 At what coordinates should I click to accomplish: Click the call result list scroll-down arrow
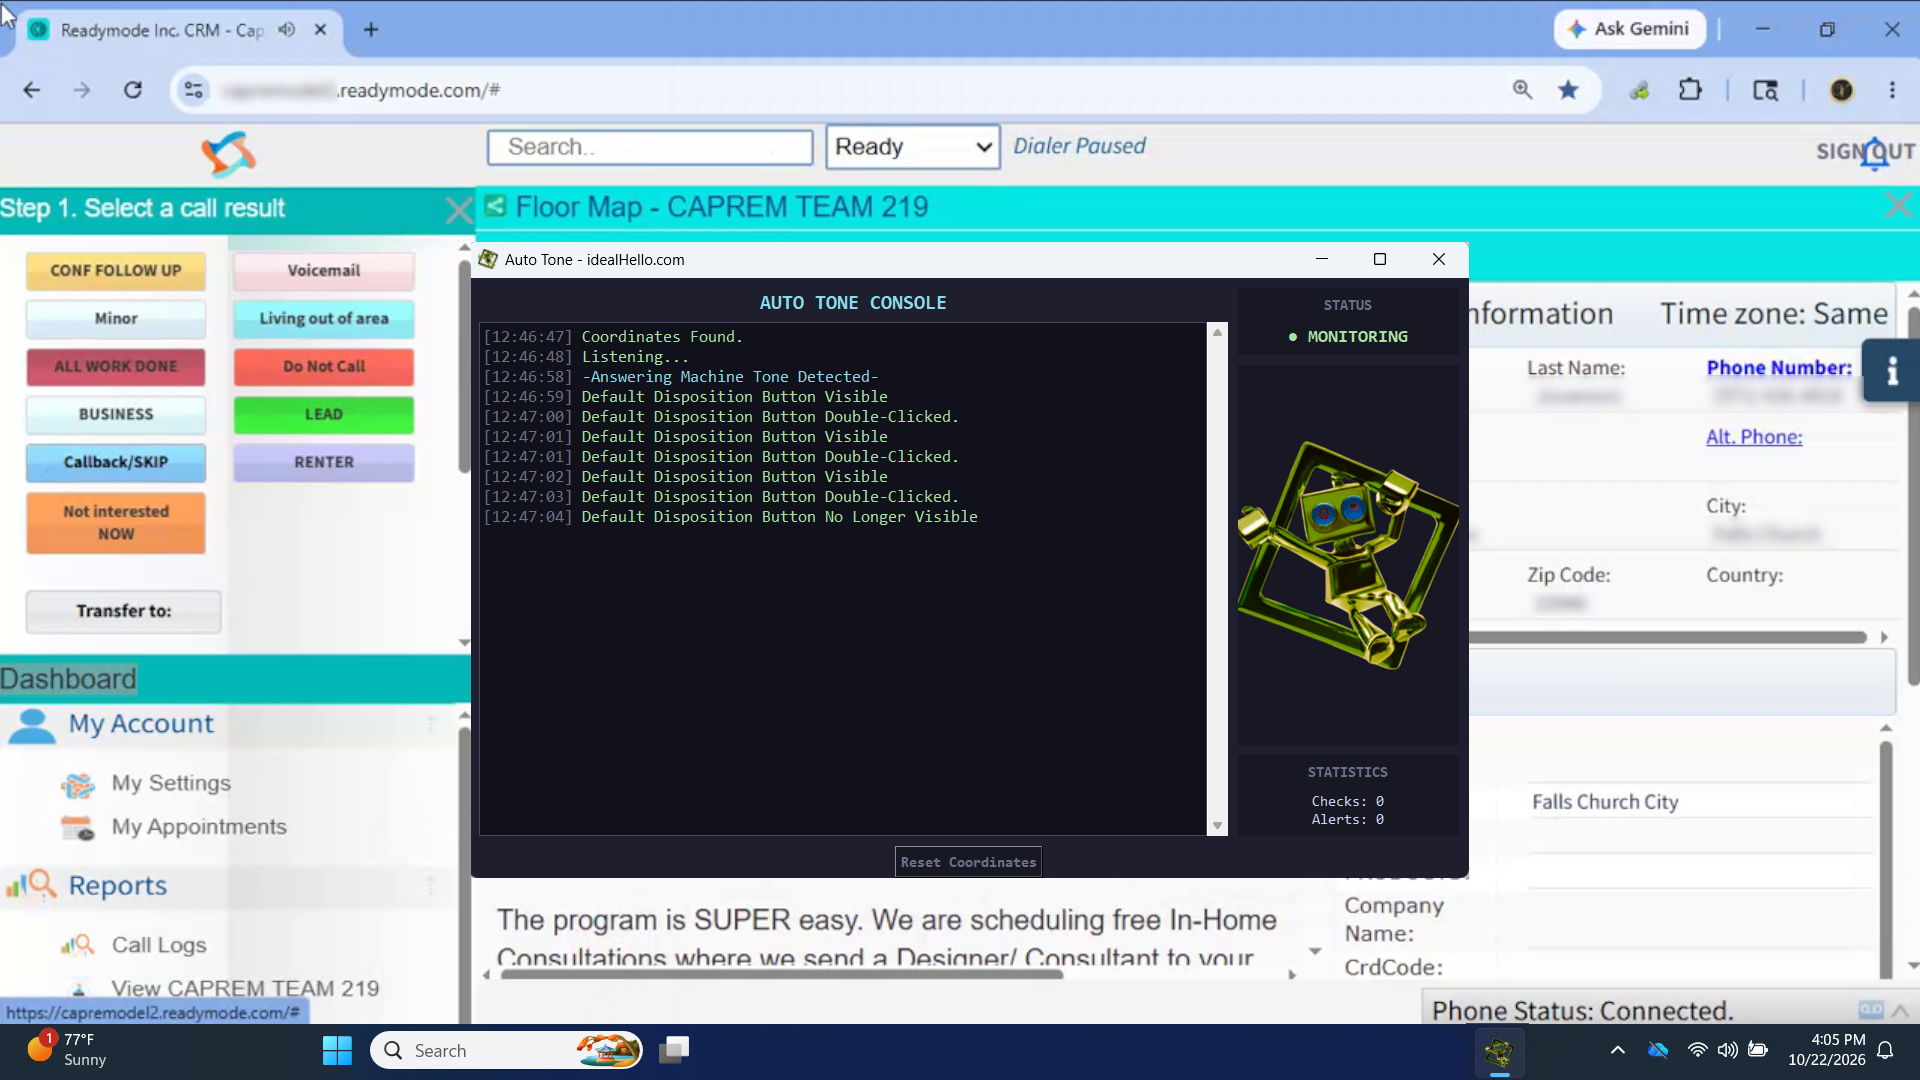(x=464, y=642)
